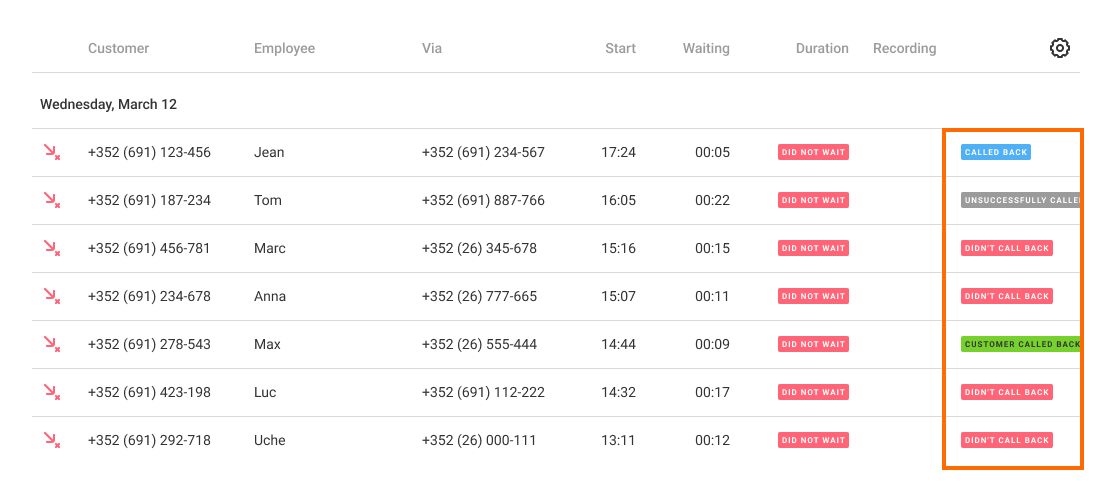Screen dimensions: 1112x504
Task: Click missed call icon in Uche's row
Action: (51, 440)
